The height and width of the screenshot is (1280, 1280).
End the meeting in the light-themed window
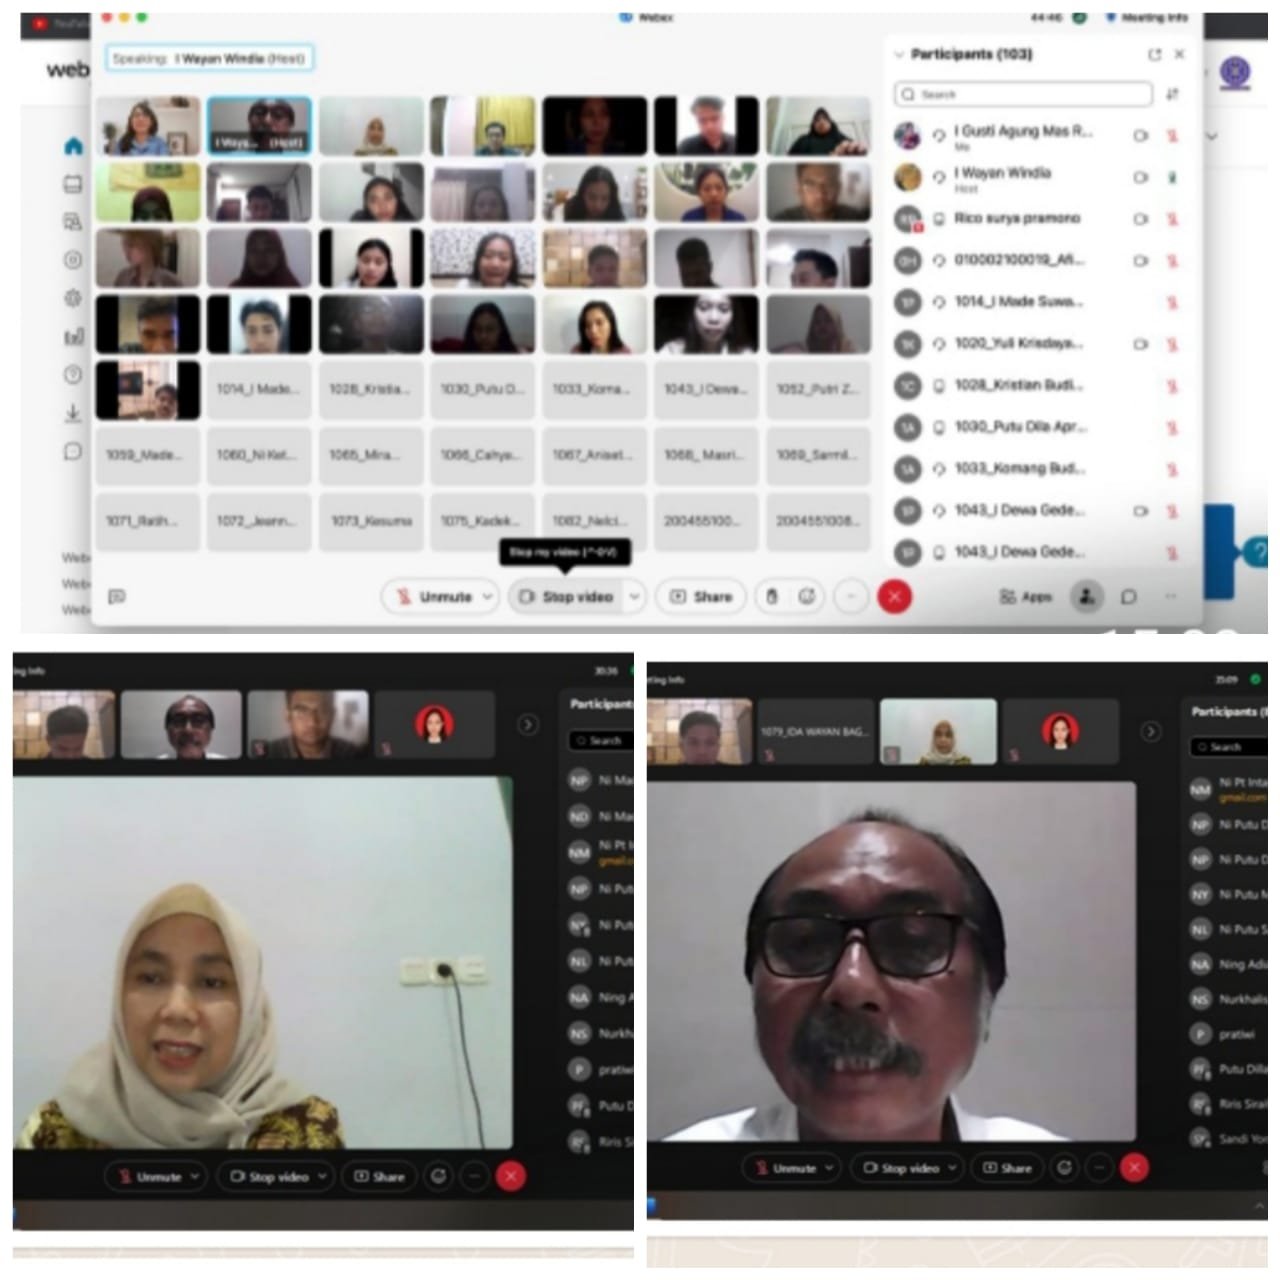point(894,597)
